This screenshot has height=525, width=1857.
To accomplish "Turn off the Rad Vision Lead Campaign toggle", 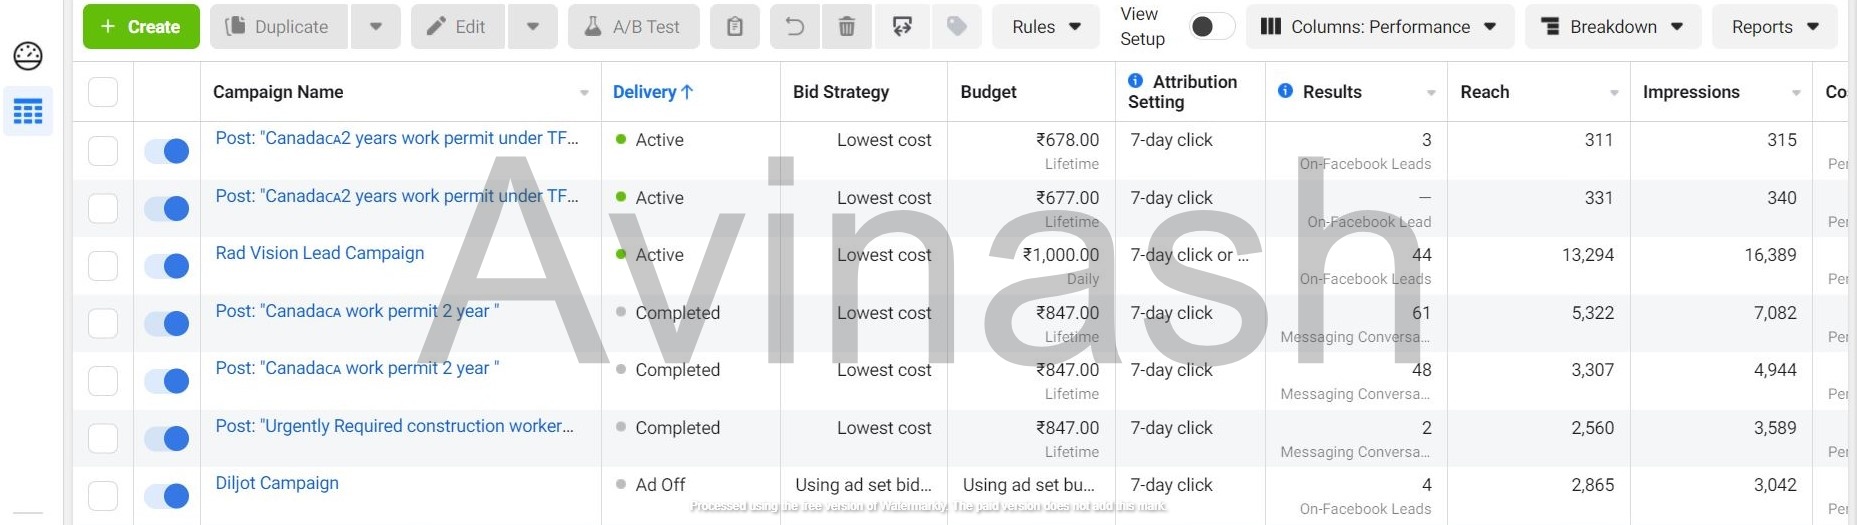I will [x=167, y=266].
